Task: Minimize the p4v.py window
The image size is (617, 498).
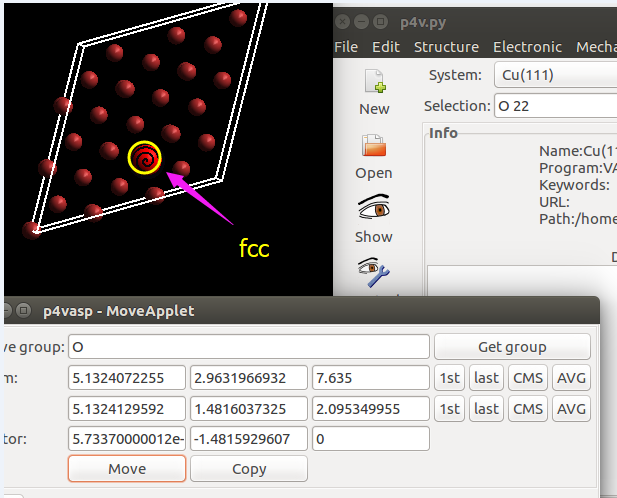Action: pyautogui.click(x=363, y=20)
